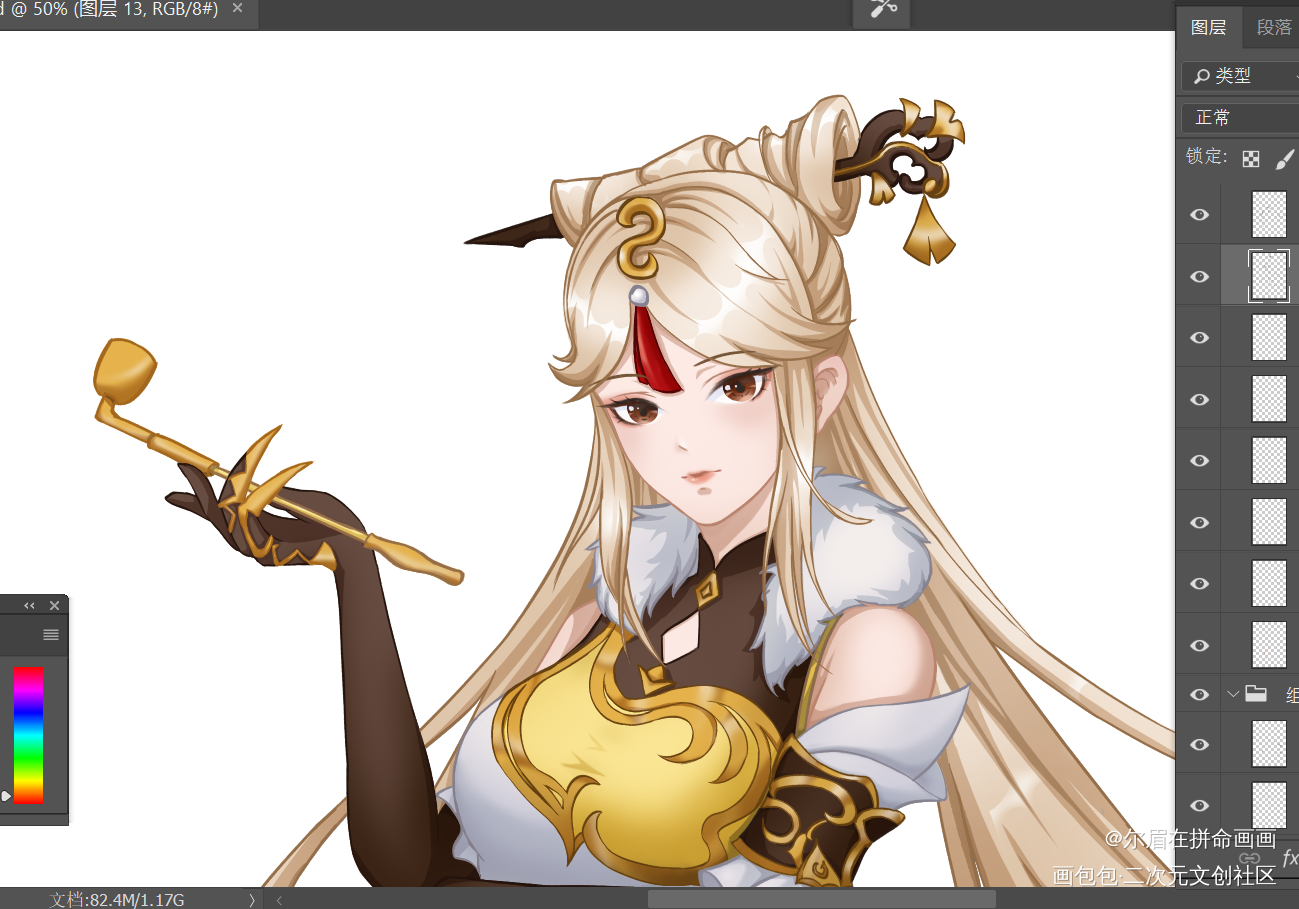Click the folder icon of the layer group
Screen dimensions: 1299x909
(1255, 694)
